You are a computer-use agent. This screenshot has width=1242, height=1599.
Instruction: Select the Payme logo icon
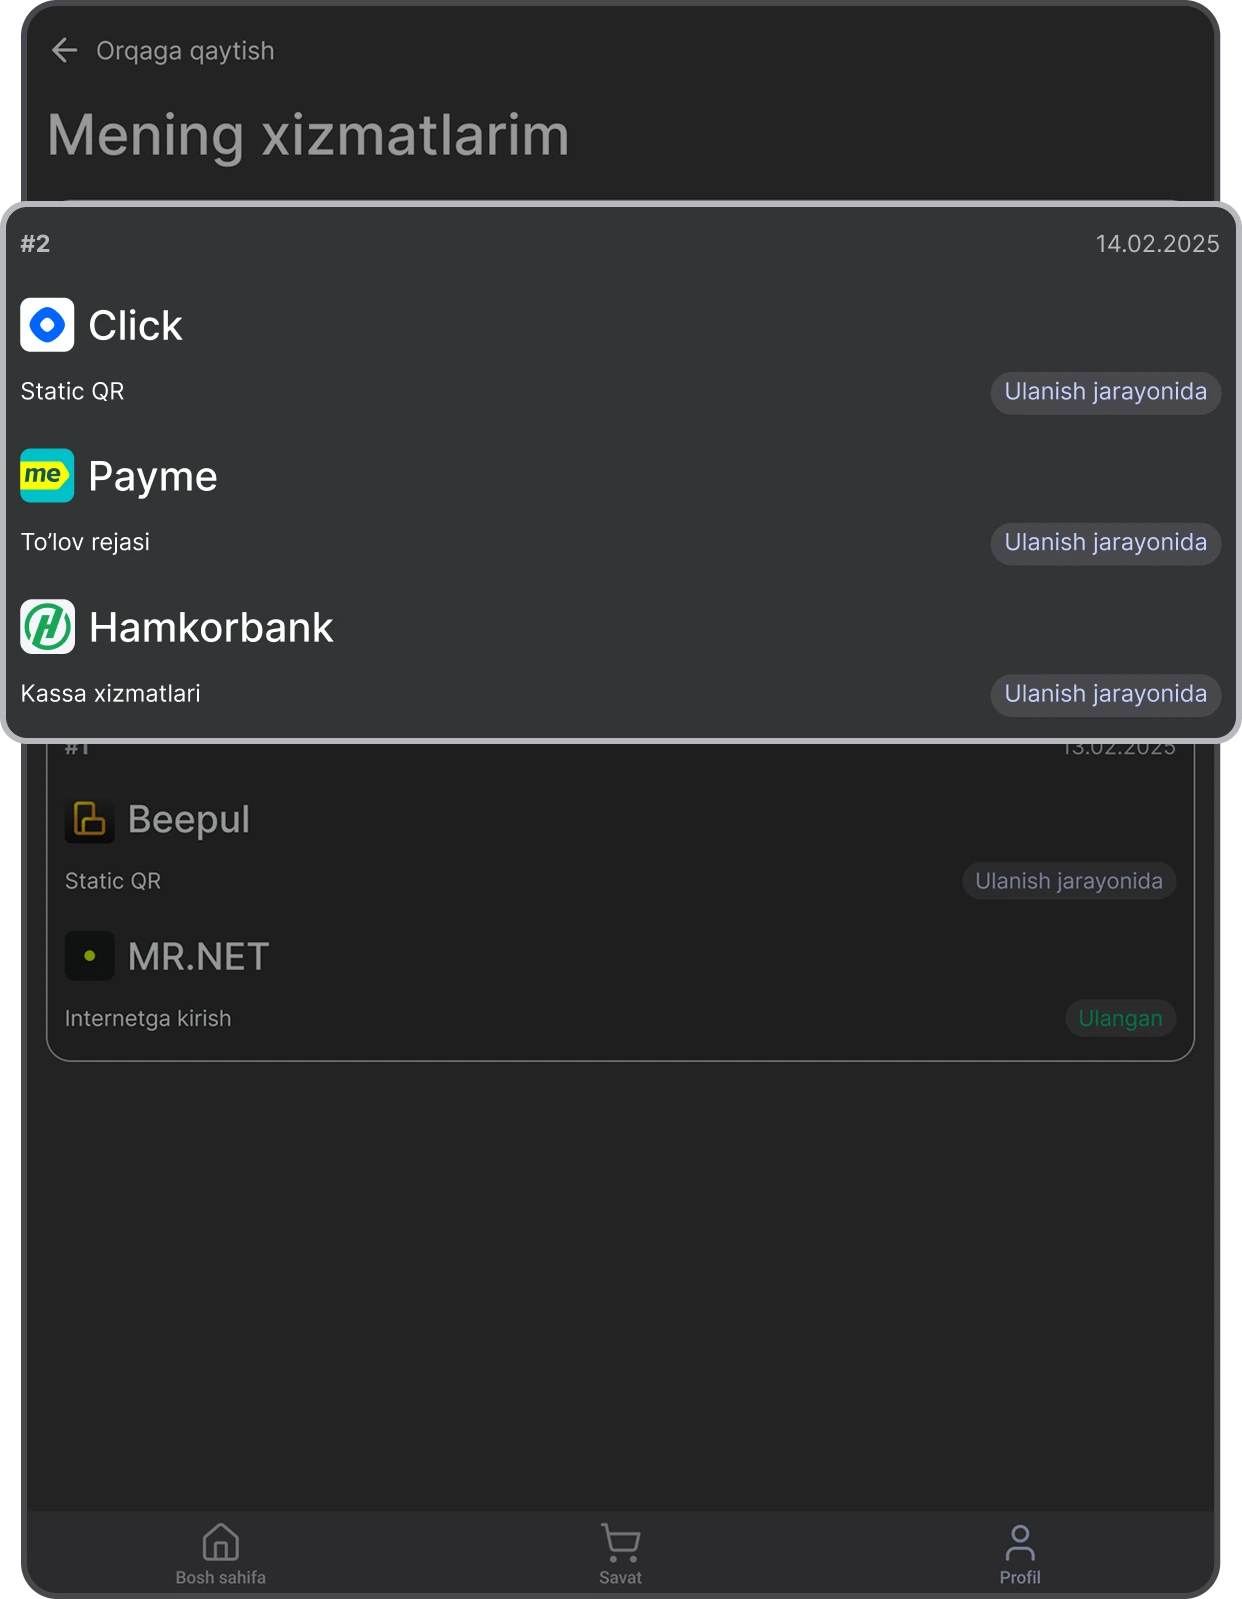(47, 476)
